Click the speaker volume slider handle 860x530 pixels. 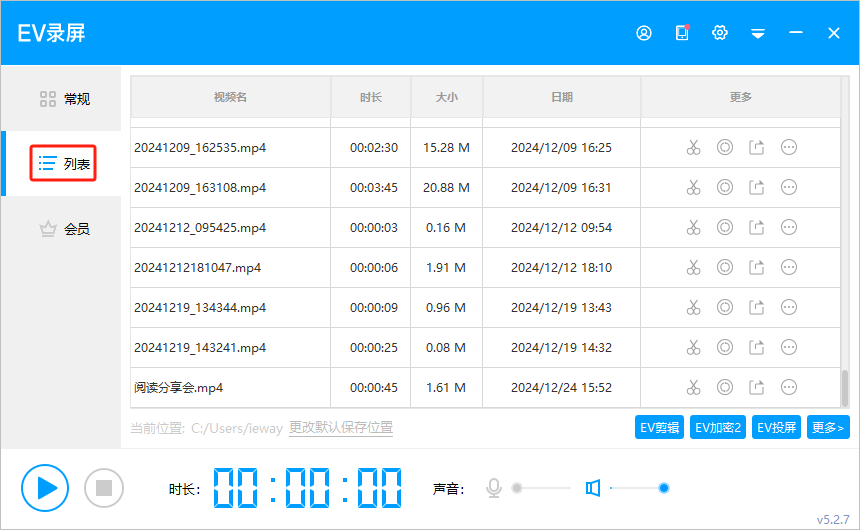[664, 488]
